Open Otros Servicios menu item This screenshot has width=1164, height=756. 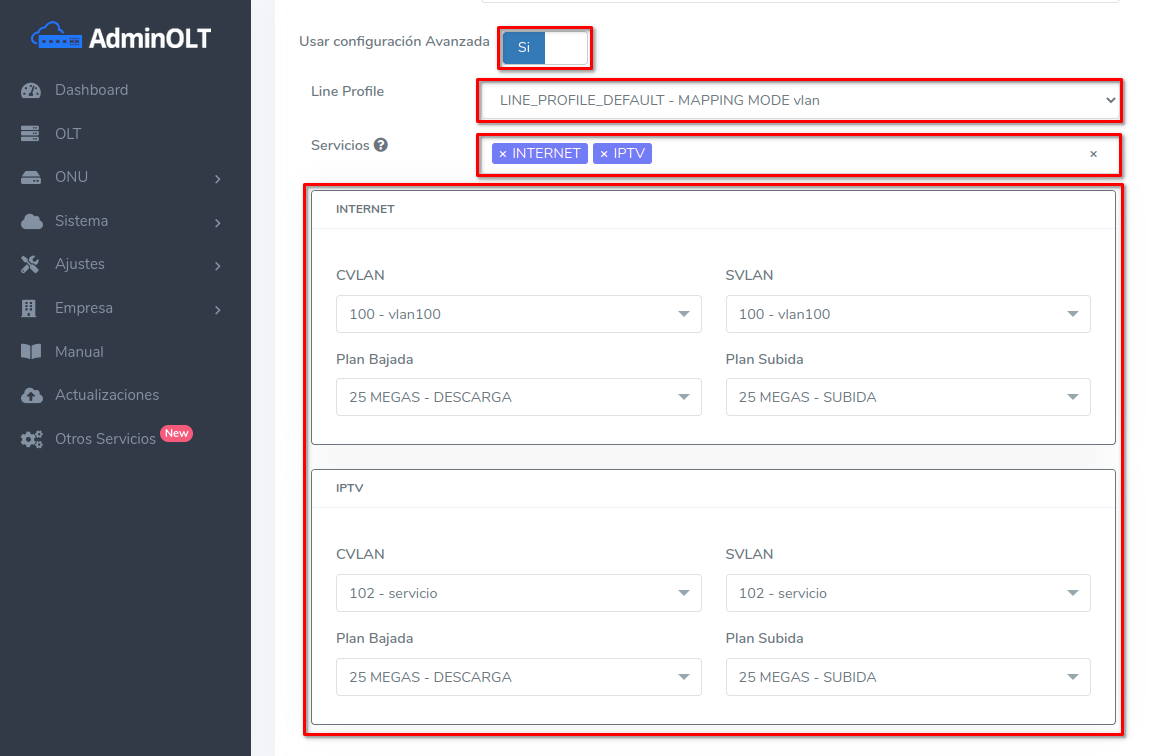point(105,439)
